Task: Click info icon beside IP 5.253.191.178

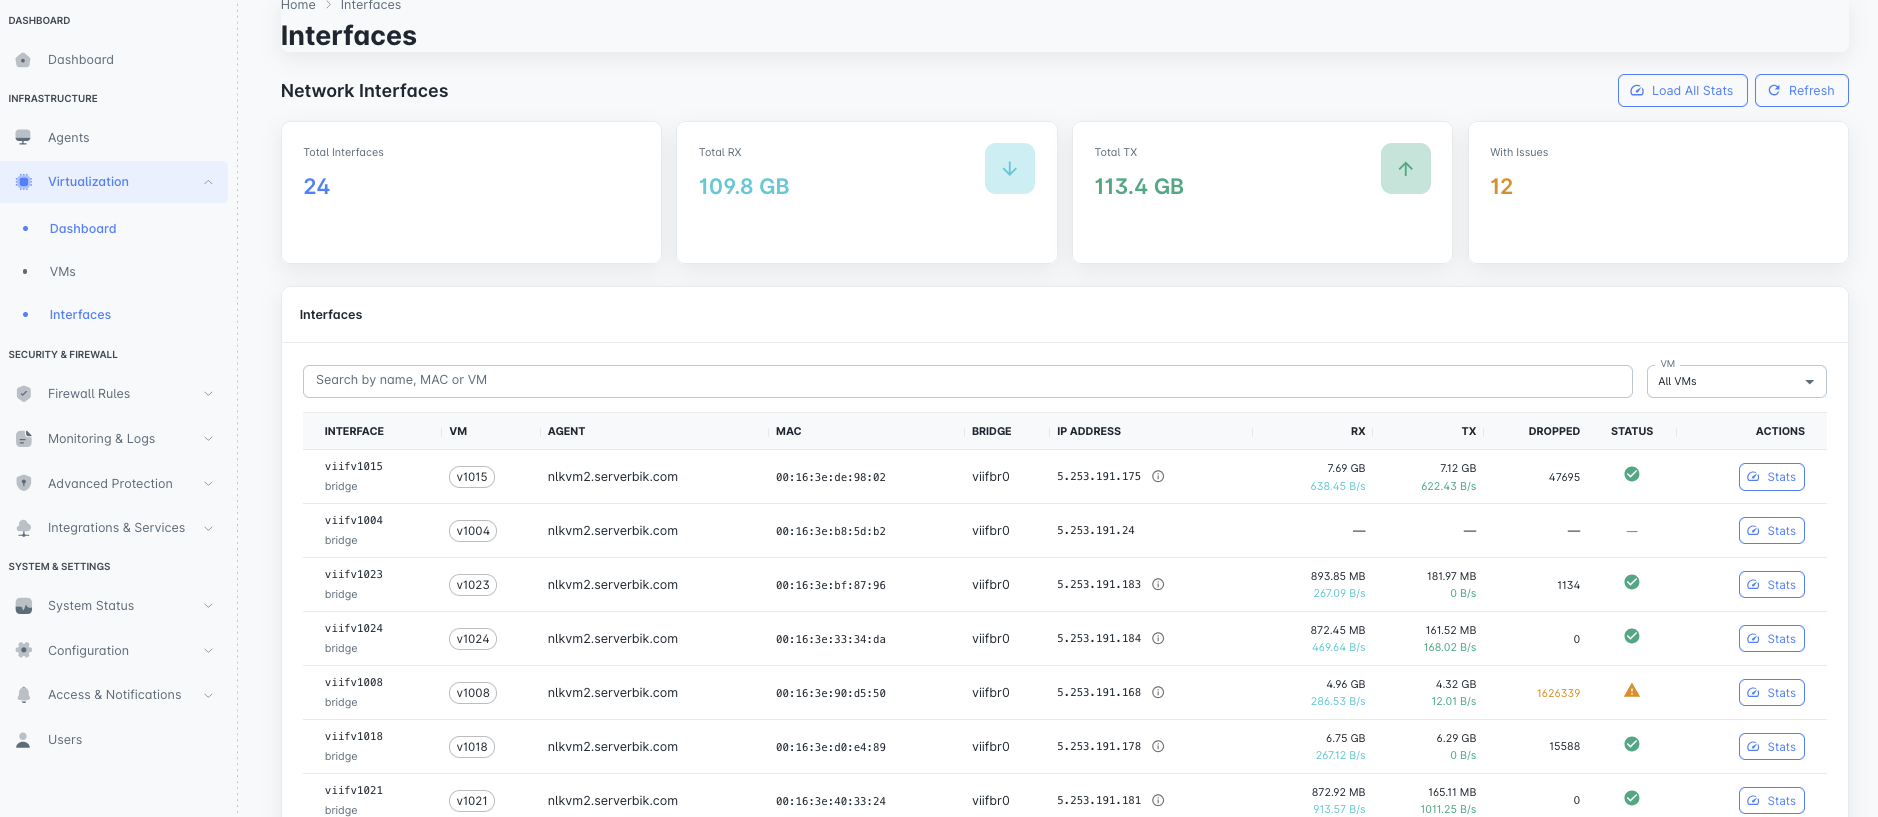Action: 1158,747
